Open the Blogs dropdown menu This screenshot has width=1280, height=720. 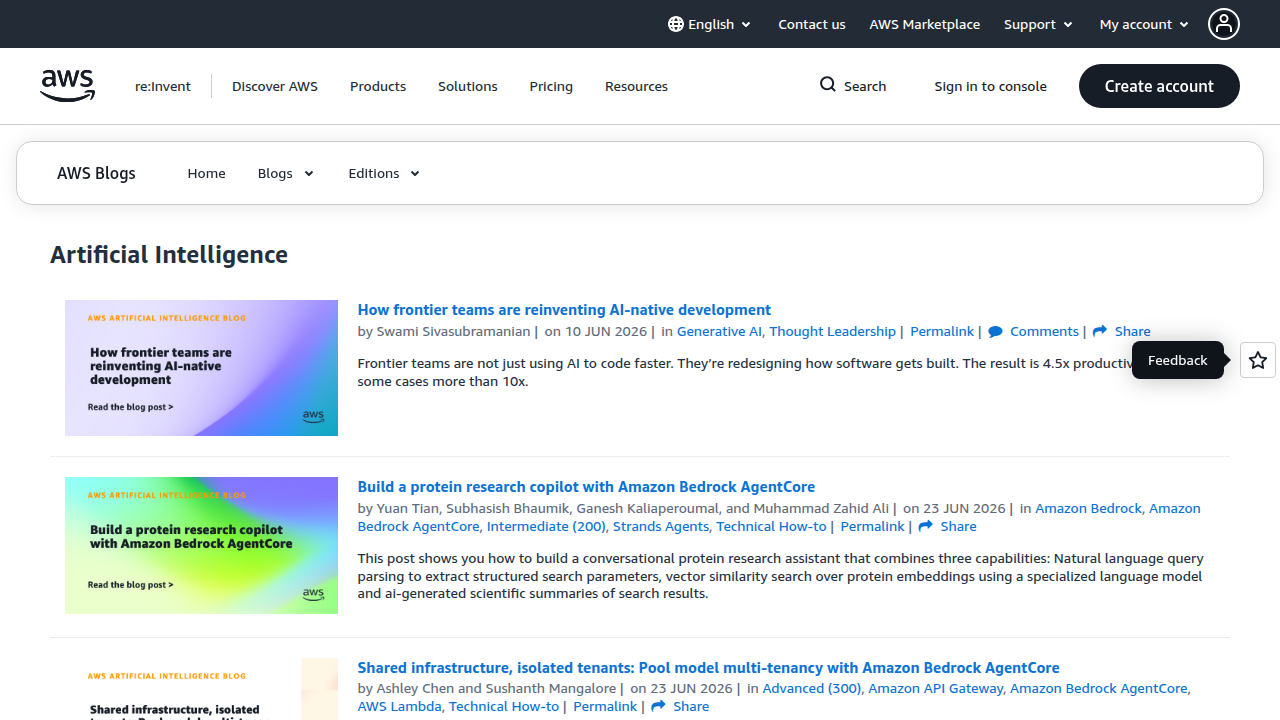click(286, 173)
